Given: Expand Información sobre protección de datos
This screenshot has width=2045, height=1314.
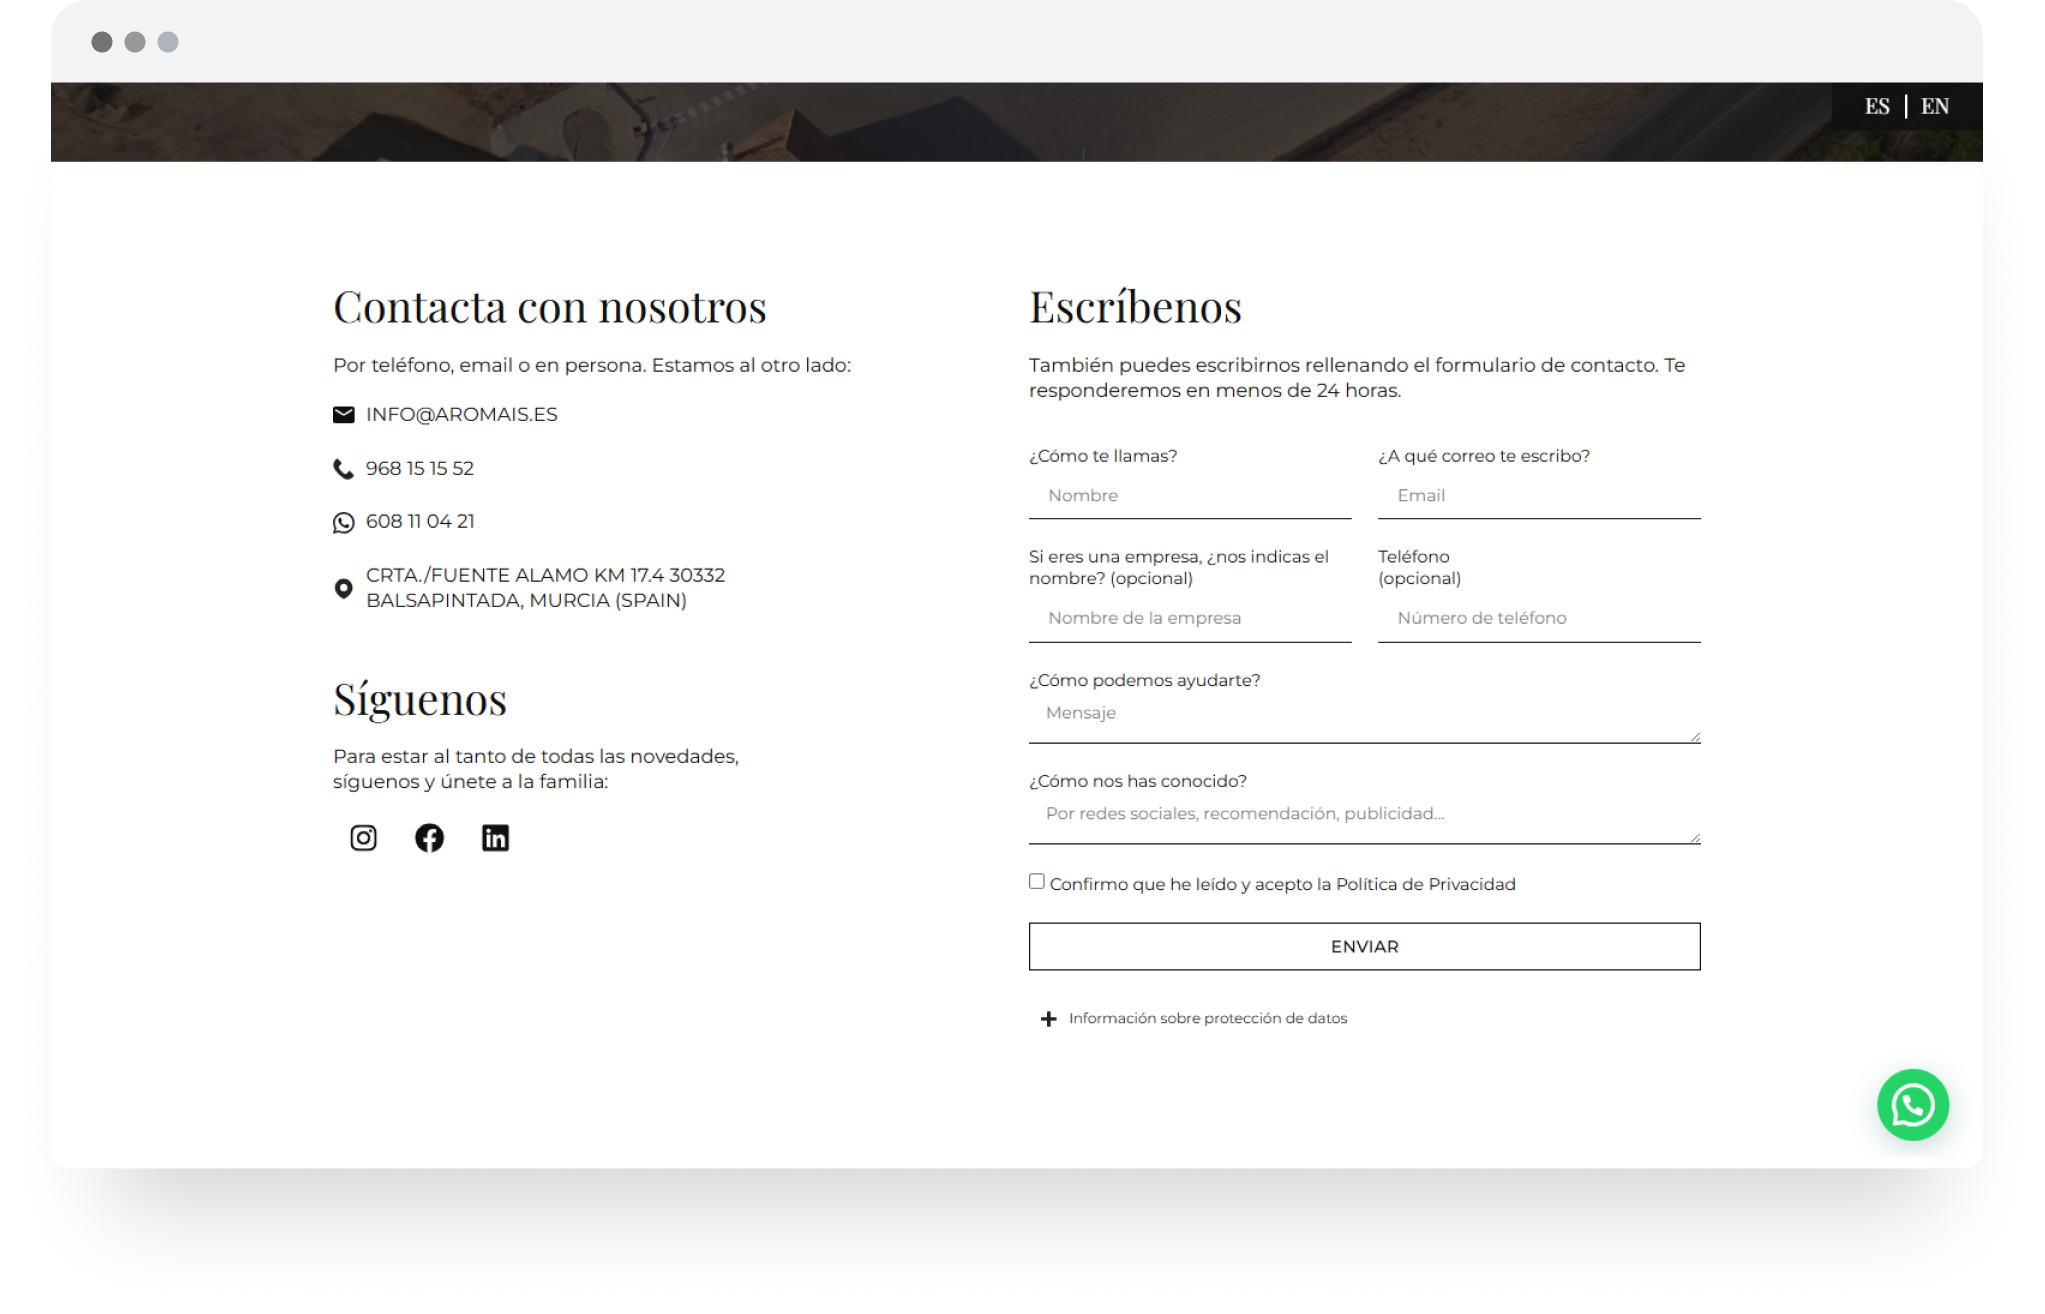Looking at the screenshot, I should 1207,1018.
